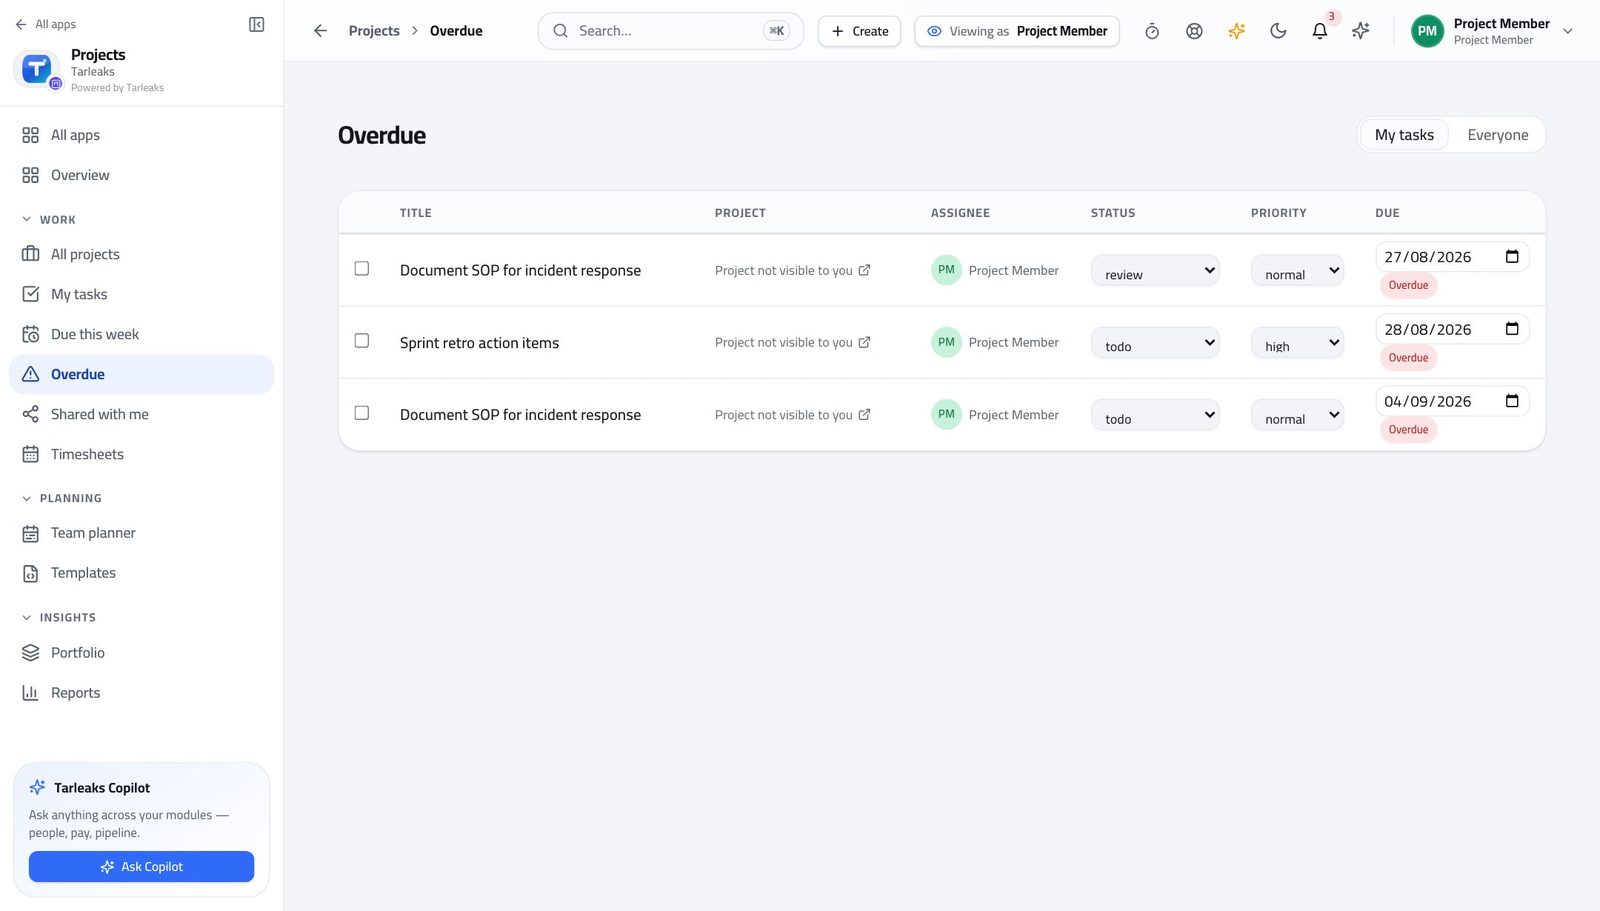
Task: Click the assignee Project Member in Sprint retro row
Action: [x=995, y=342]
